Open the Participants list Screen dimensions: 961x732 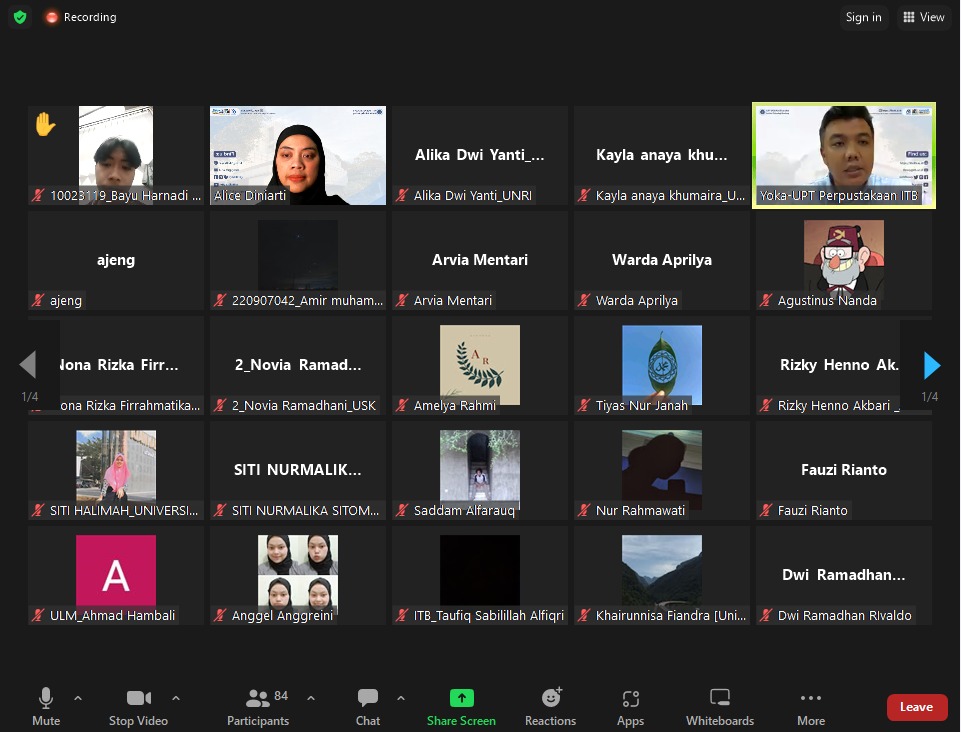point(258,706)
